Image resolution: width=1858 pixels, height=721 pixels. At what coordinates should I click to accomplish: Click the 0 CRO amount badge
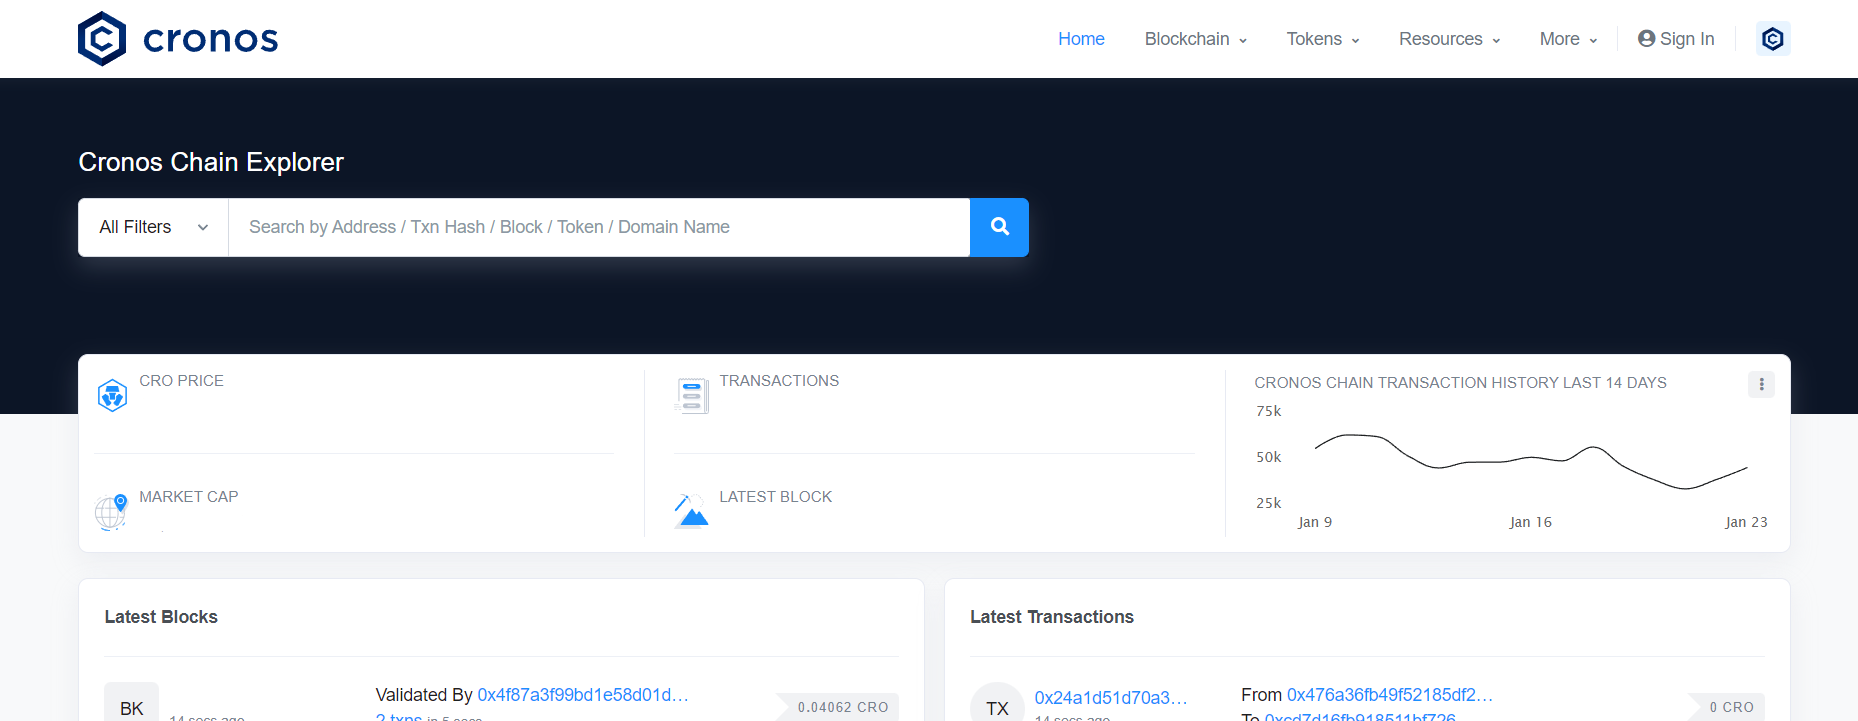[x=1727, y=707]
